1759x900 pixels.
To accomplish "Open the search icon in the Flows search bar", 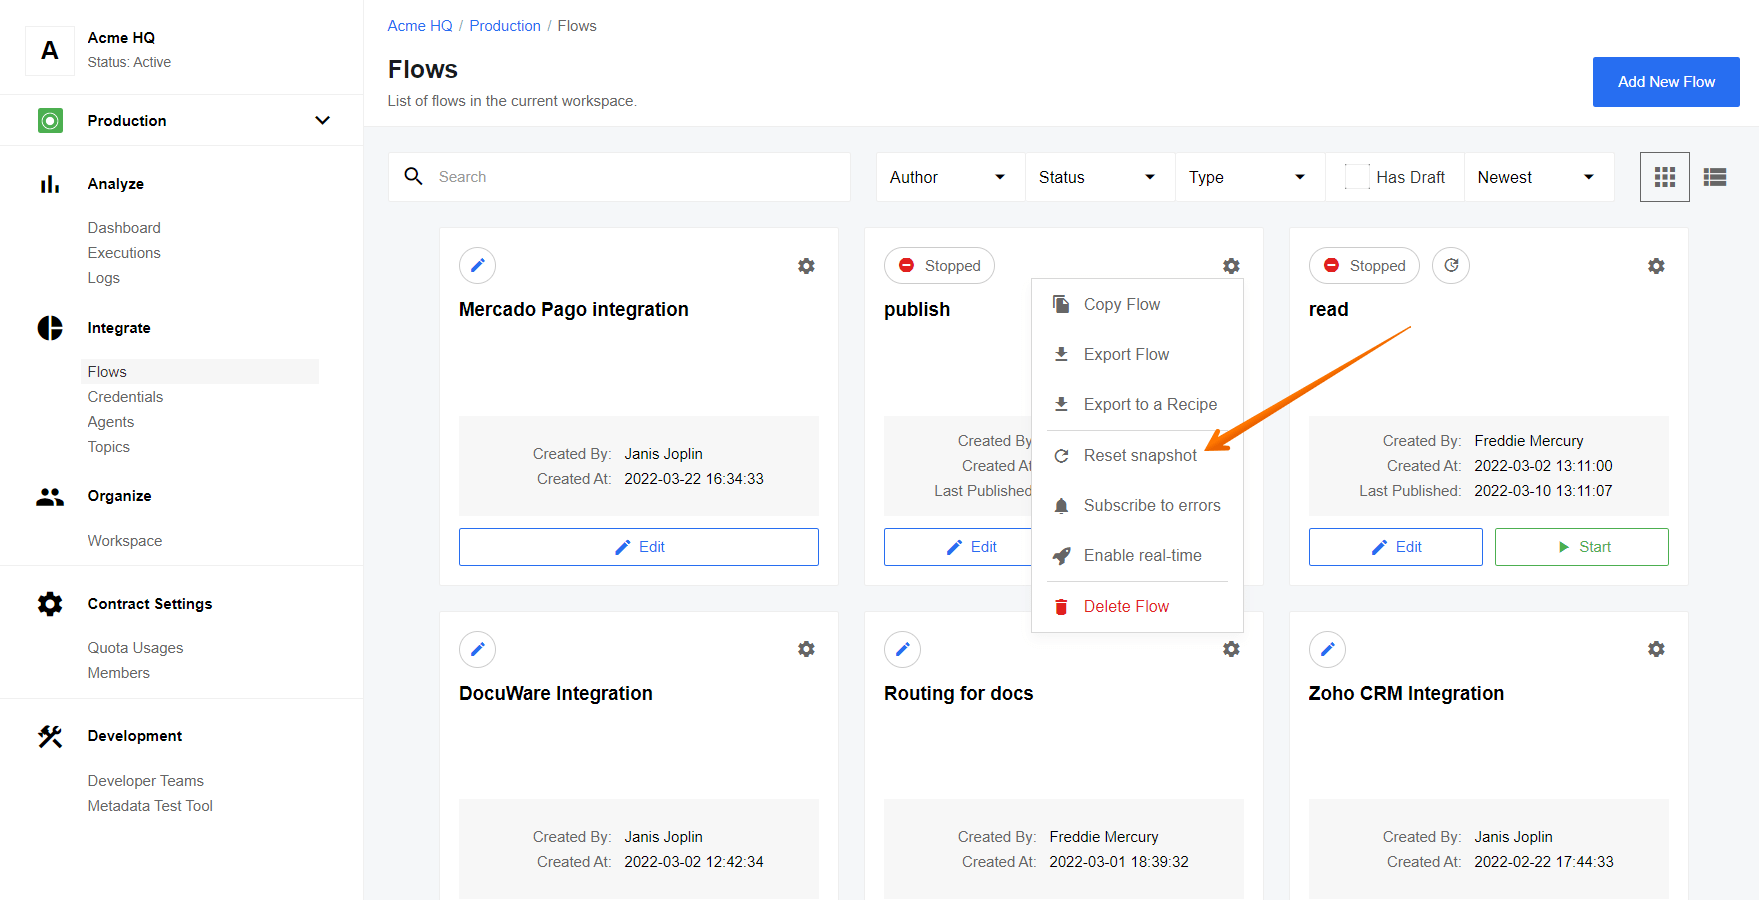I will [x=414, y=176].
